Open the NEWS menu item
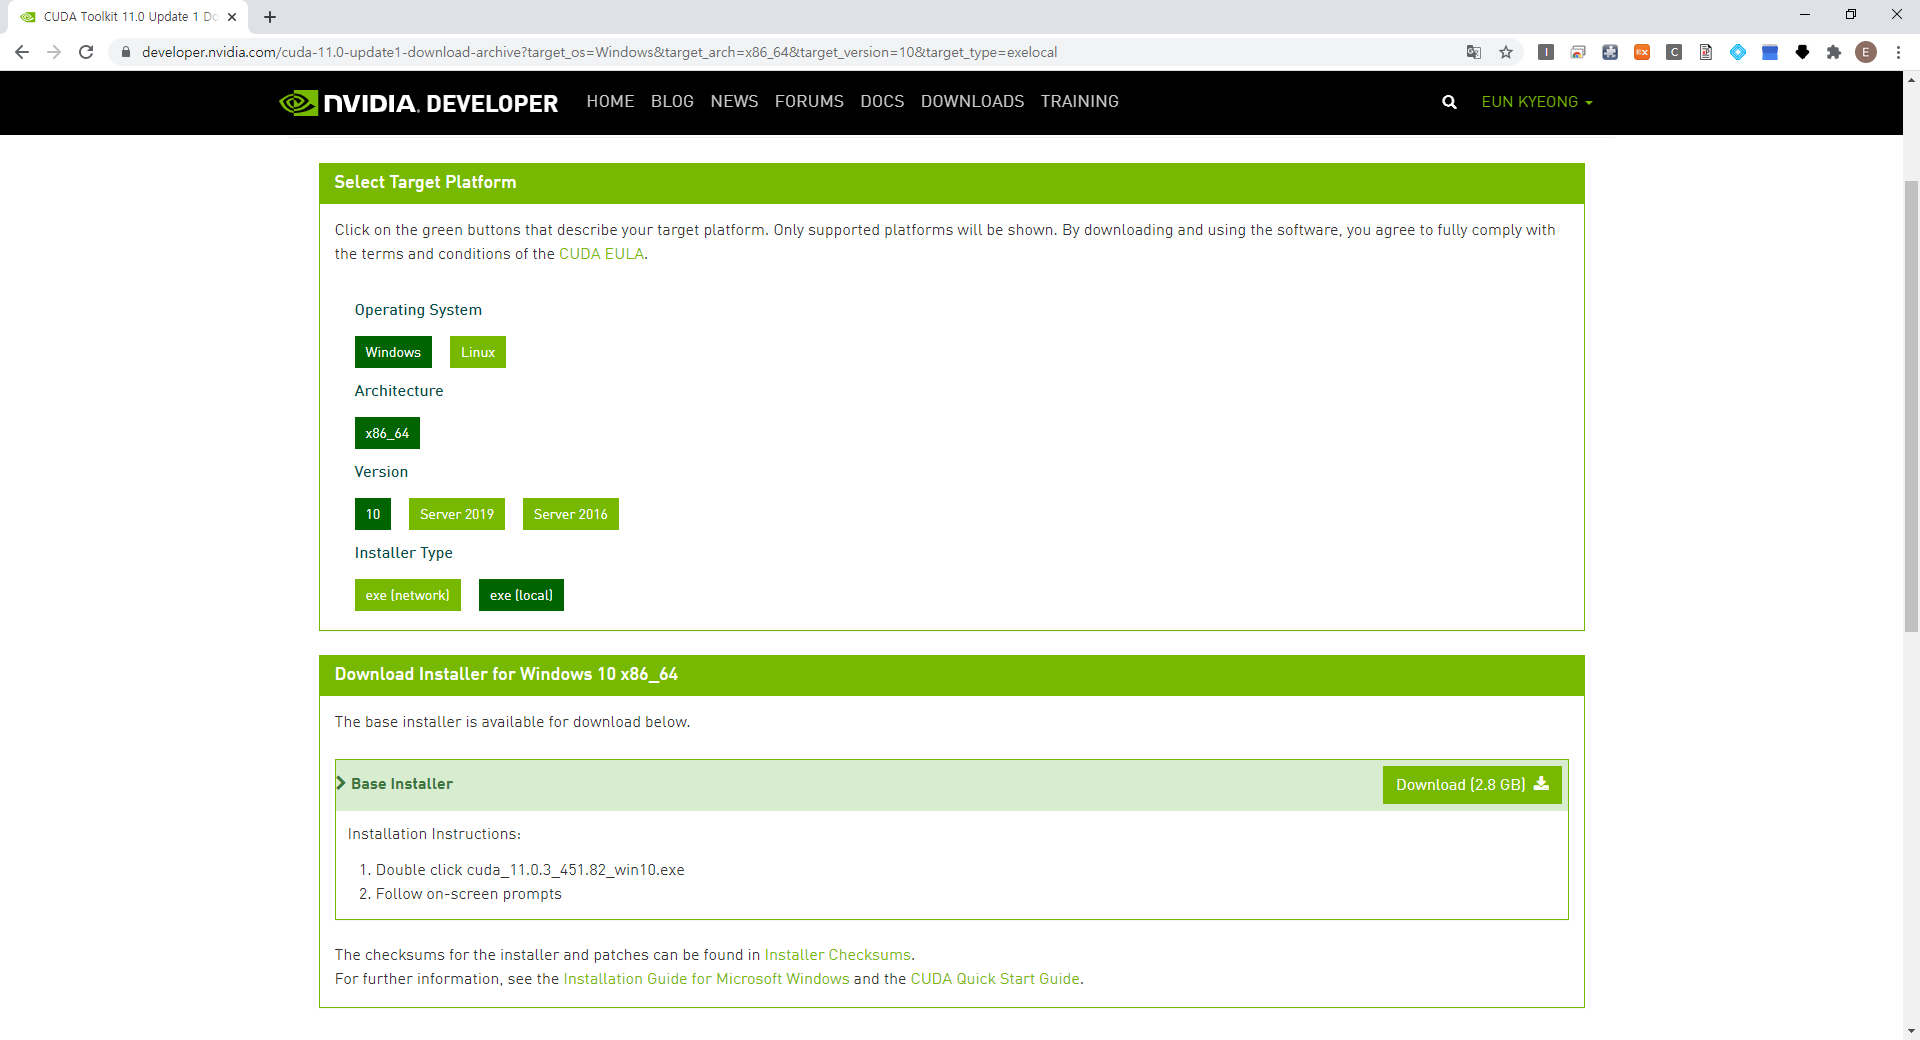This screenshot has width=1920, height=1040. 734,102
